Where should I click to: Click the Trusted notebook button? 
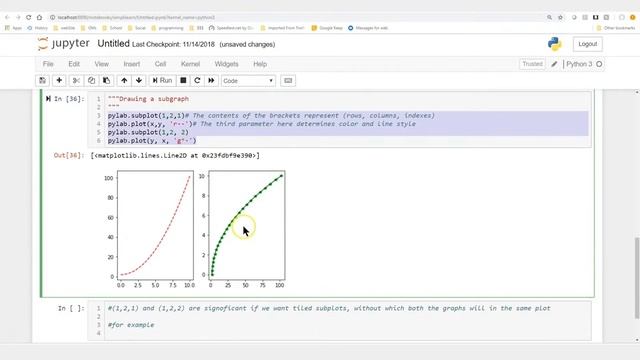[x=532, y=64]
